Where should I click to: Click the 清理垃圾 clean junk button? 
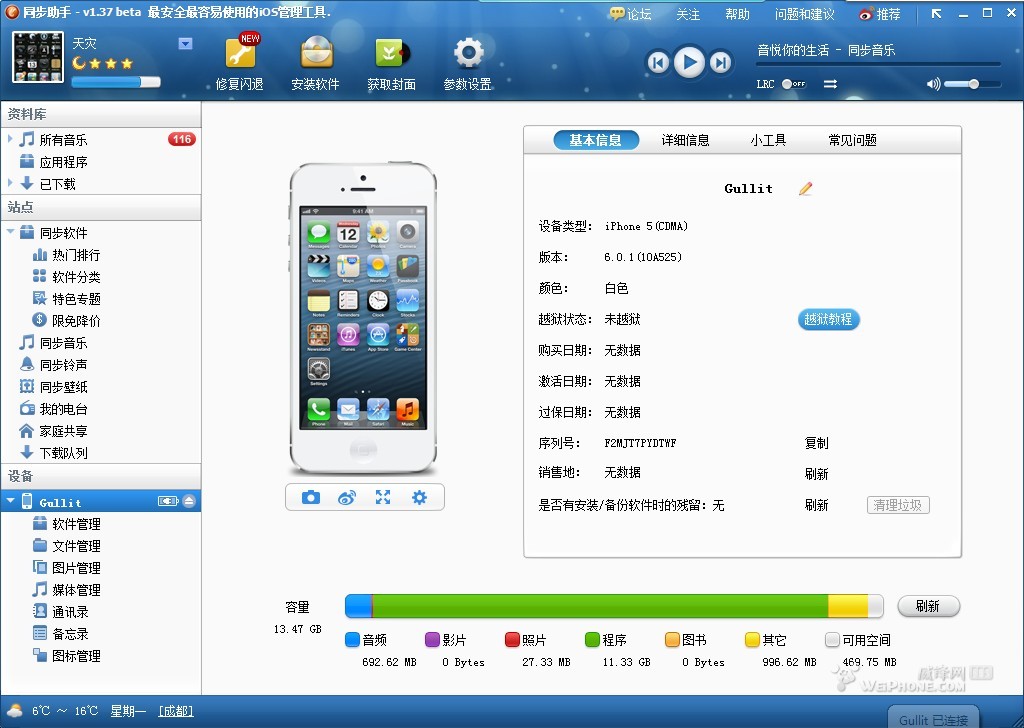point(898,505)
